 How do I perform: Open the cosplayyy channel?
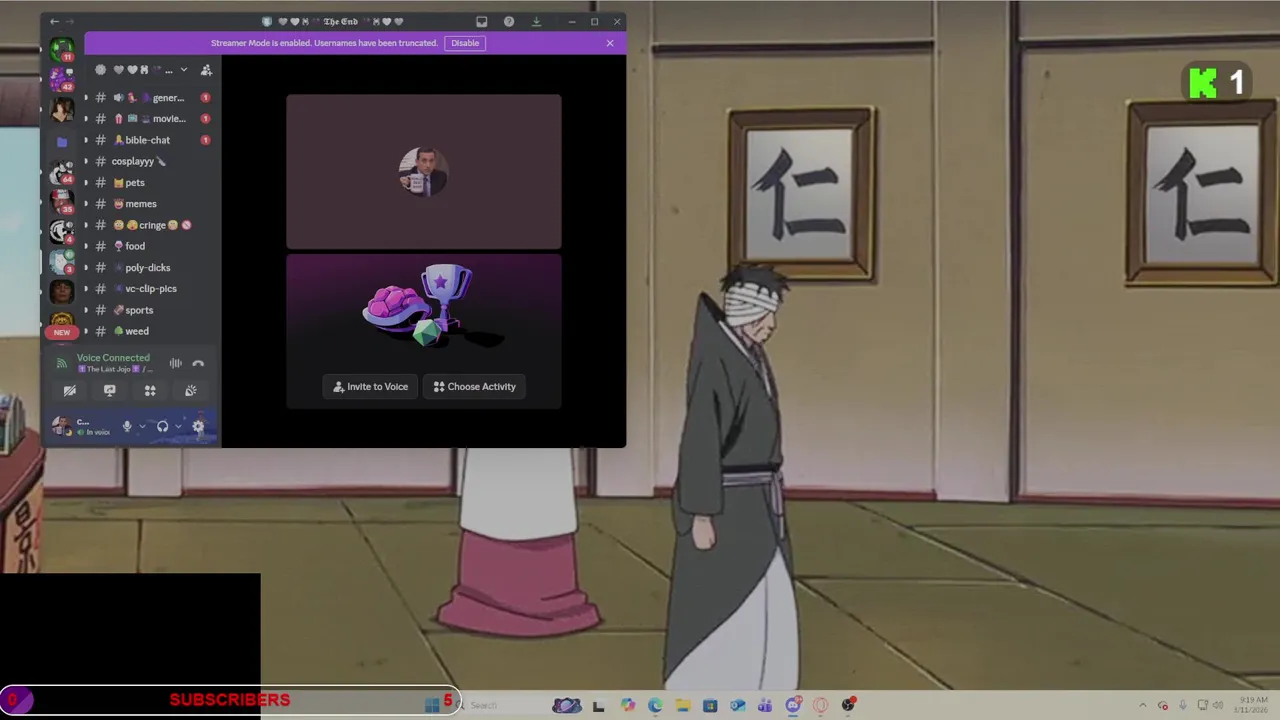click(x=147, y=161)
